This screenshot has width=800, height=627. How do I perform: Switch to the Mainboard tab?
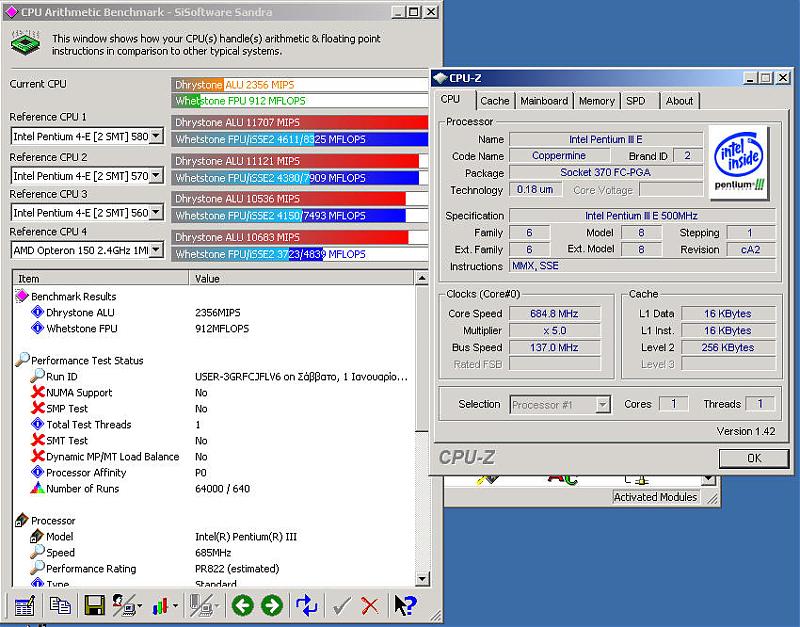pyautogui.click(x=544, y=101)
